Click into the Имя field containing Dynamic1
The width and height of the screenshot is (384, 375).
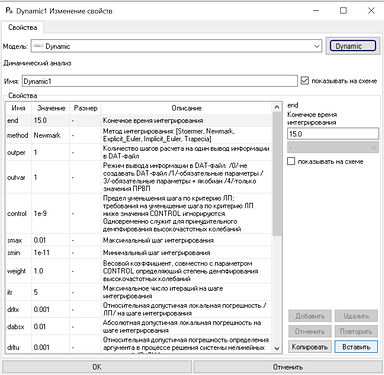coord(160,81)
